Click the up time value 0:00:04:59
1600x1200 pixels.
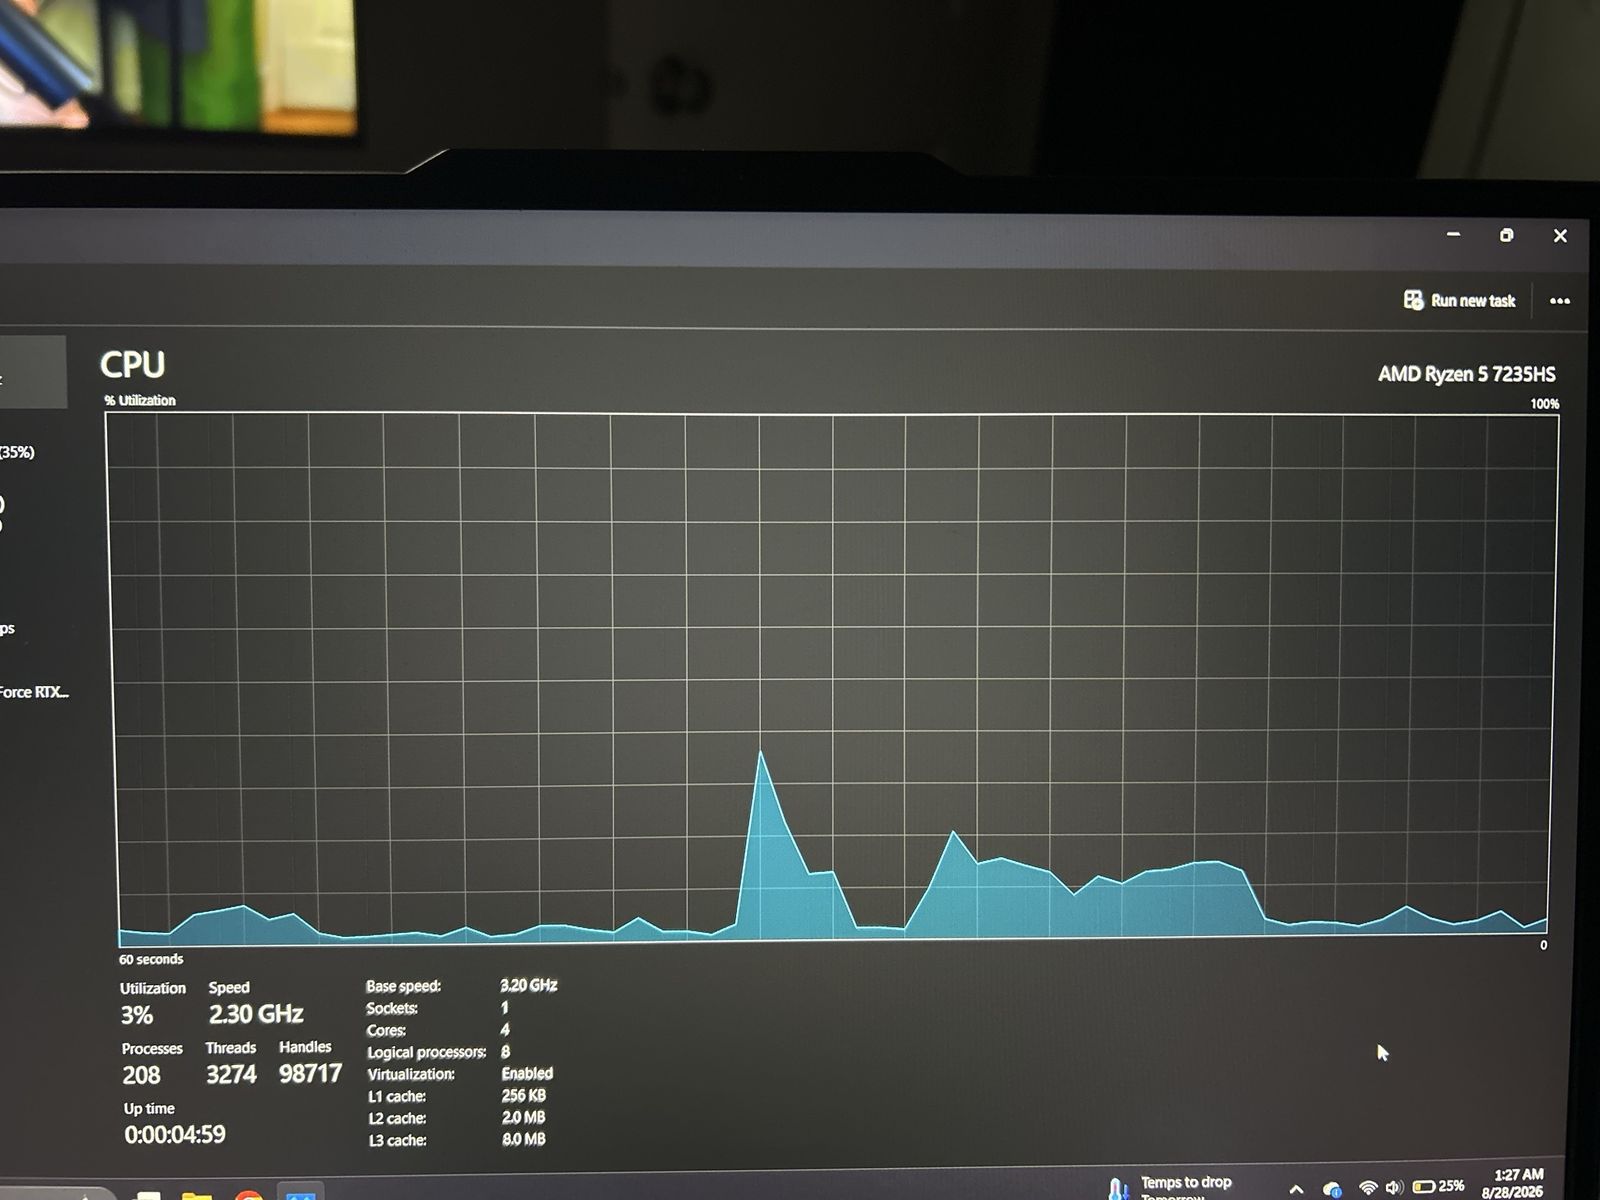click(x=175, y=1134)
